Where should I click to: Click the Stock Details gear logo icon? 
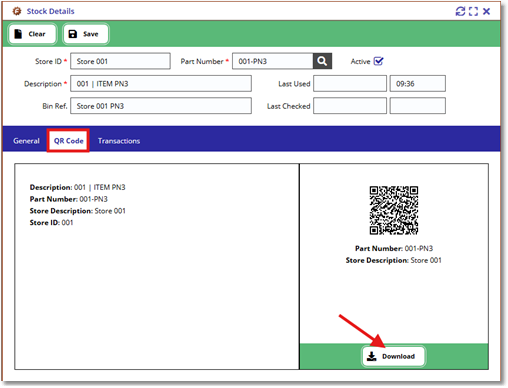[17, 11]
